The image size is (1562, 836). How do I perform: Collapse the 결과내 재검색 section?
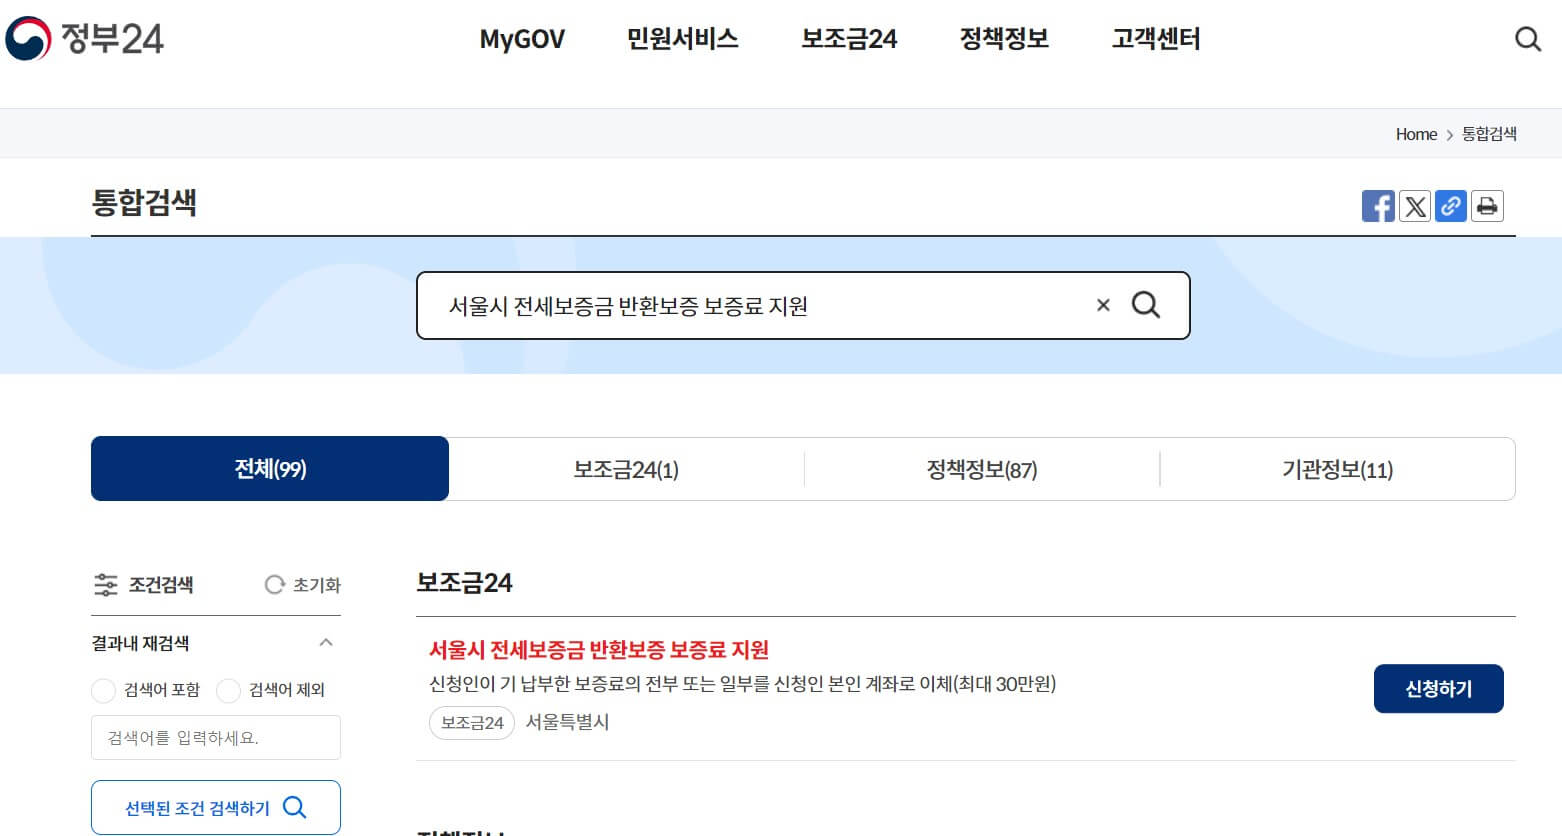[323, 642]
